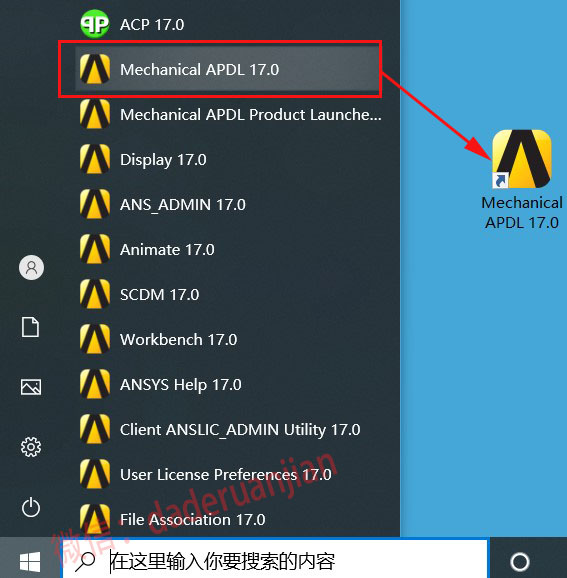Open SCDM 17.0 icon

point(95,294)
